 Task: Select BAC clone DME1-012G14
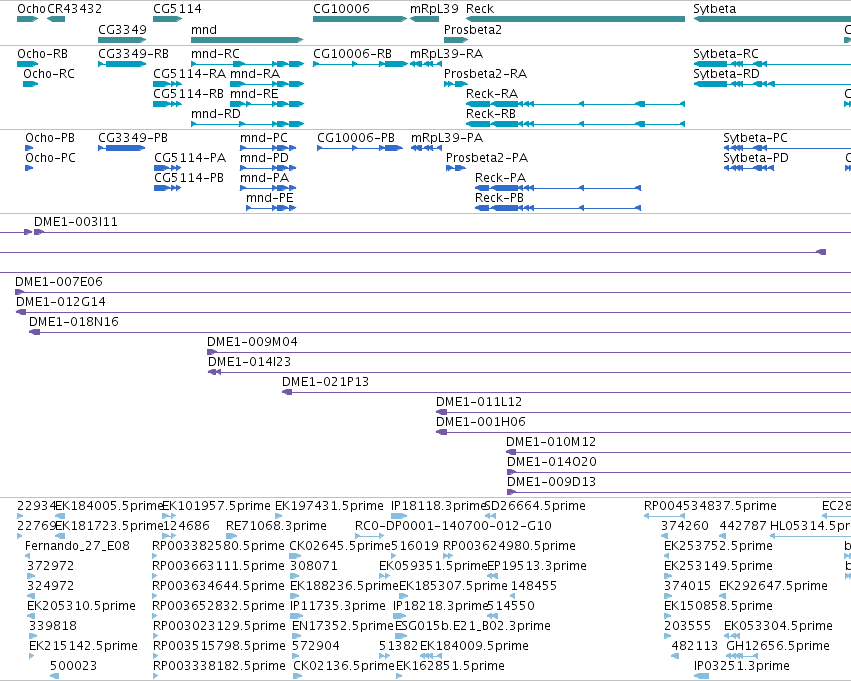(434, 313)
